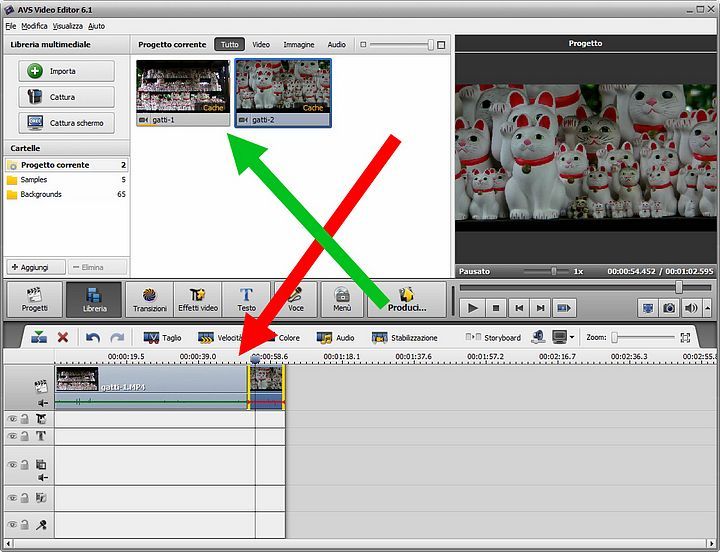Lock the voice microphone track
The height and width of the screenshot is (552, 720).
[x=25, y=524]
